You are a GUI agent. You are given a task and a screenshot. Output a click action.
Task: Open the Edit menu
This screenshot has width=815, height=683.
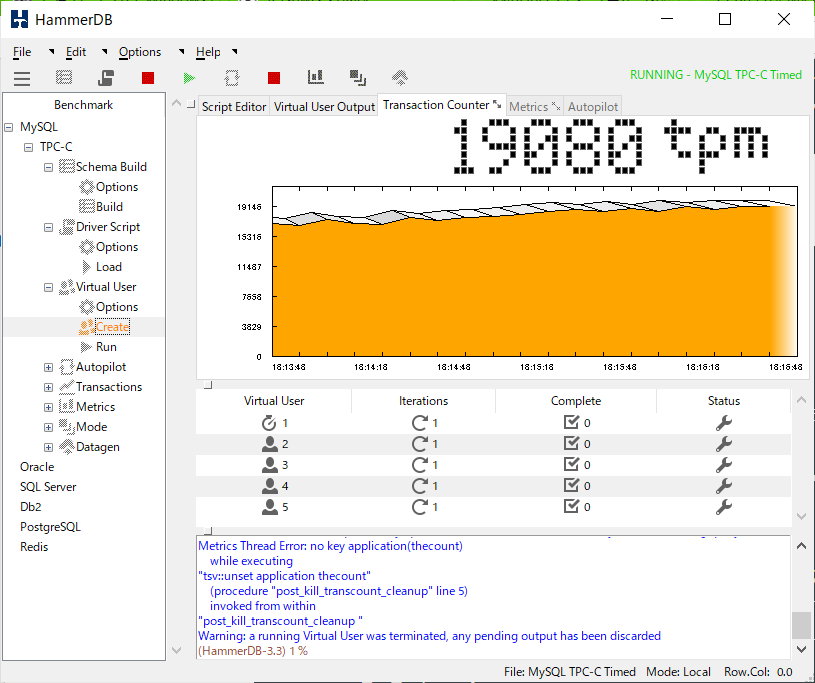76,52
